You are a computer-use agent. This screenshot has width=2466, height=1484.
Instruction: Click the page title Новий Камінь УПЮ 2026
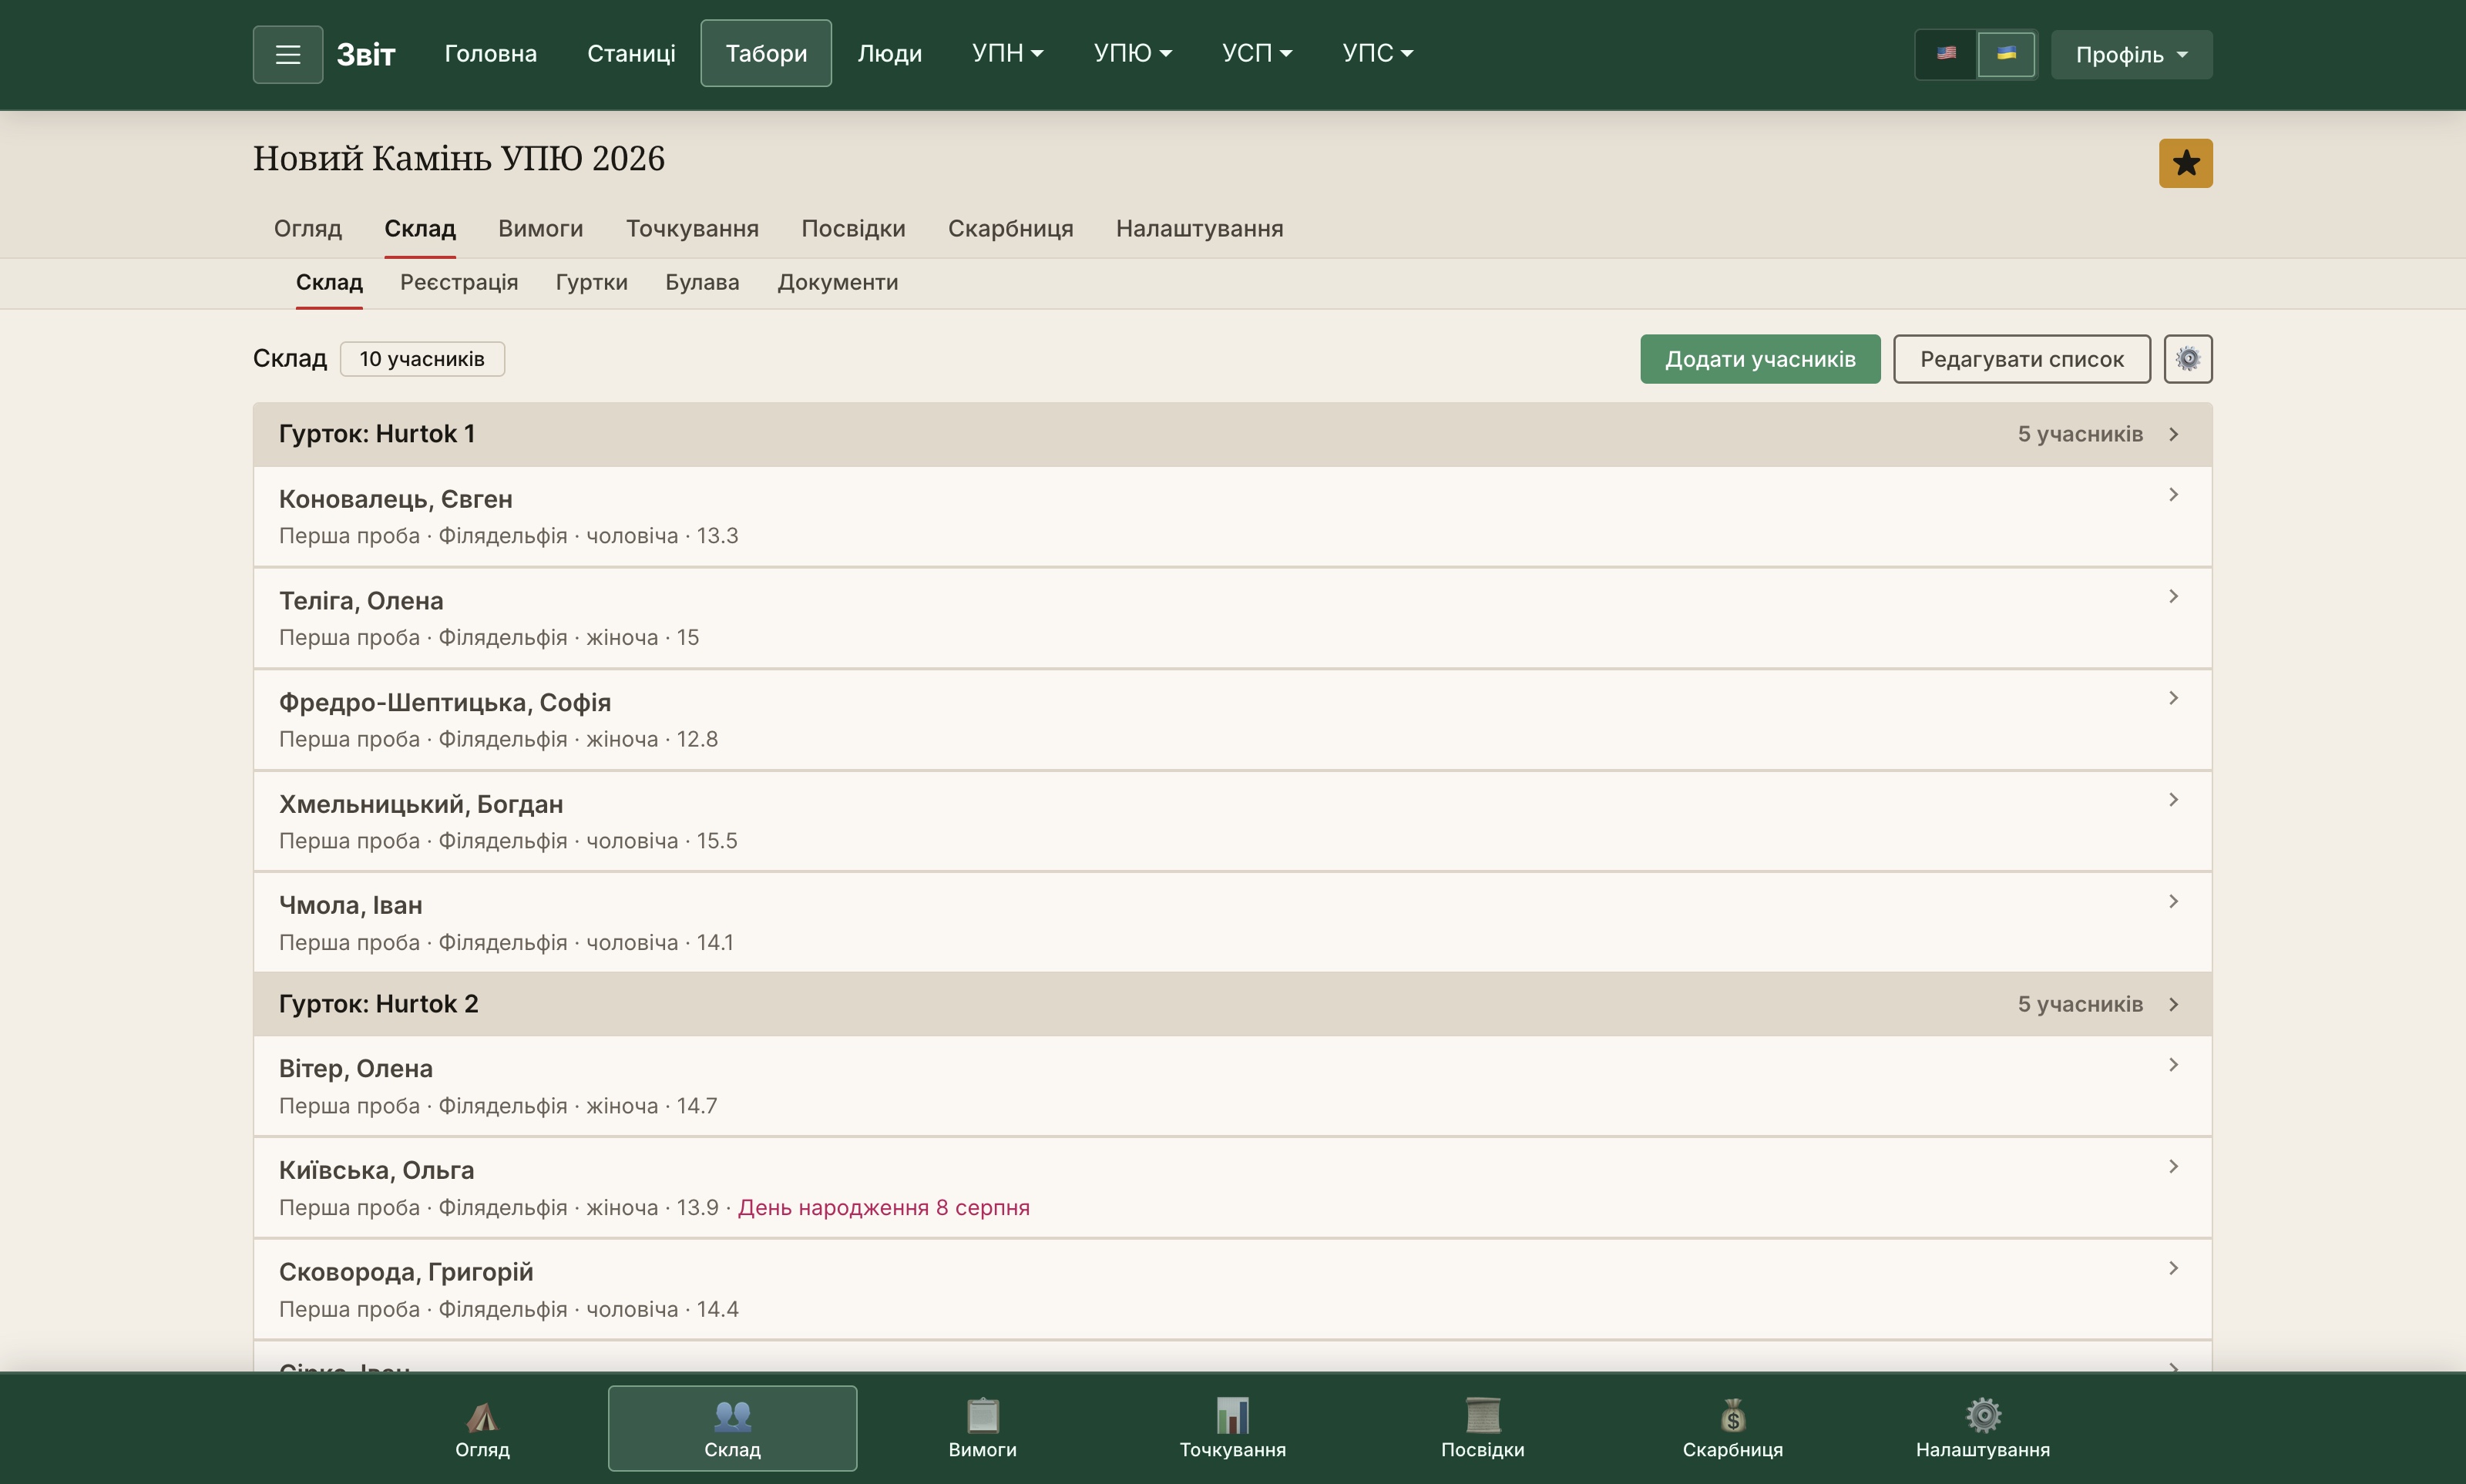click(459, 158)
